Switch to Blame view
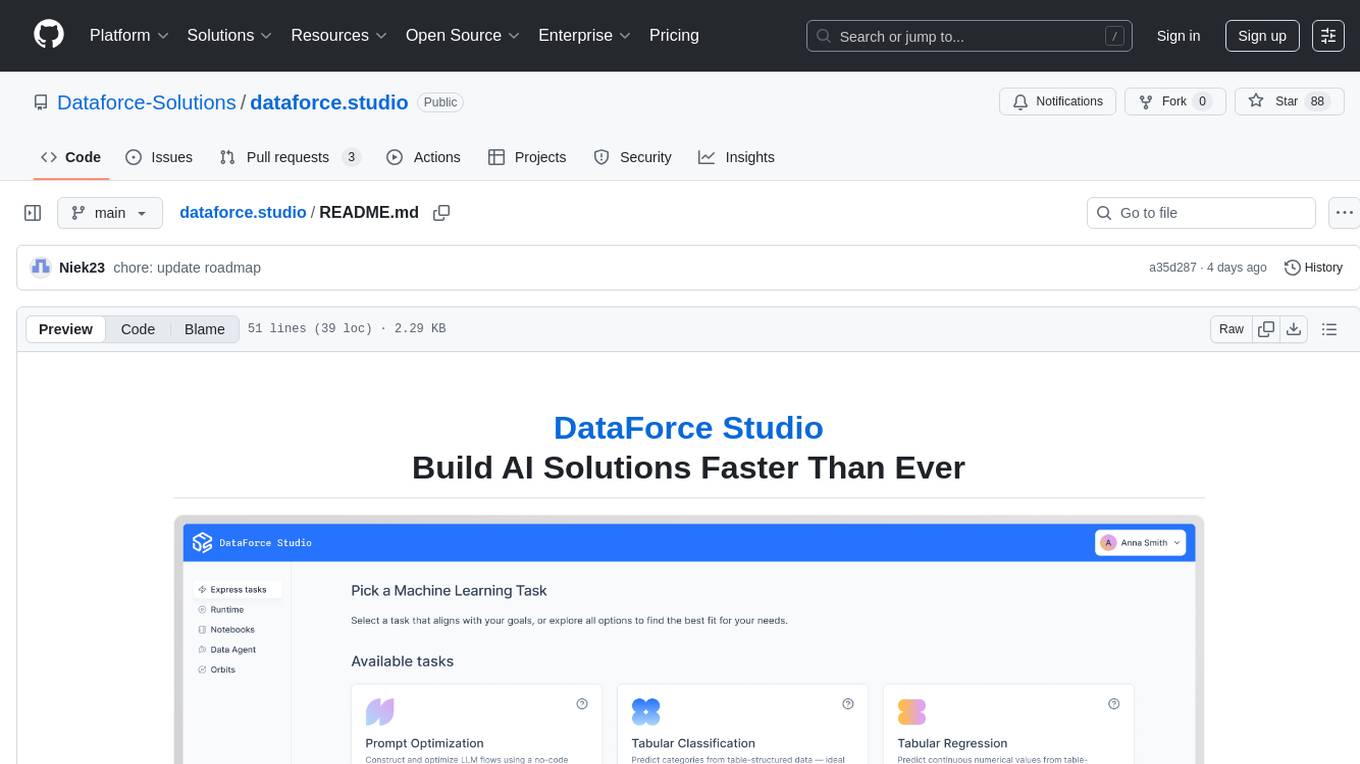This screenshot has height=764, width=1360. 204,329
